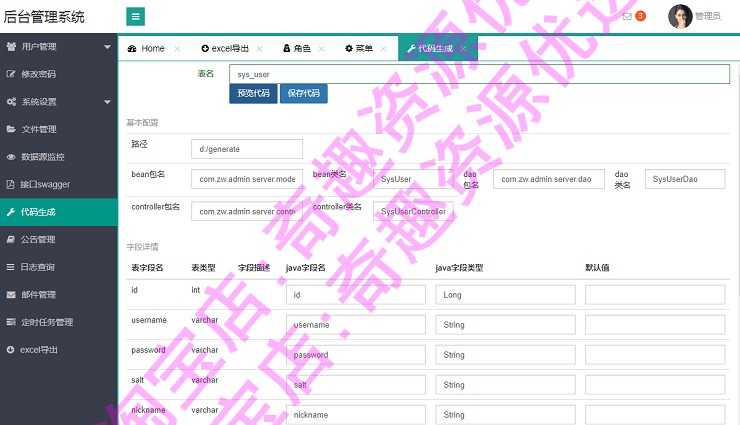Click java字段名 field for username row
740x425 pixels.
356,325
